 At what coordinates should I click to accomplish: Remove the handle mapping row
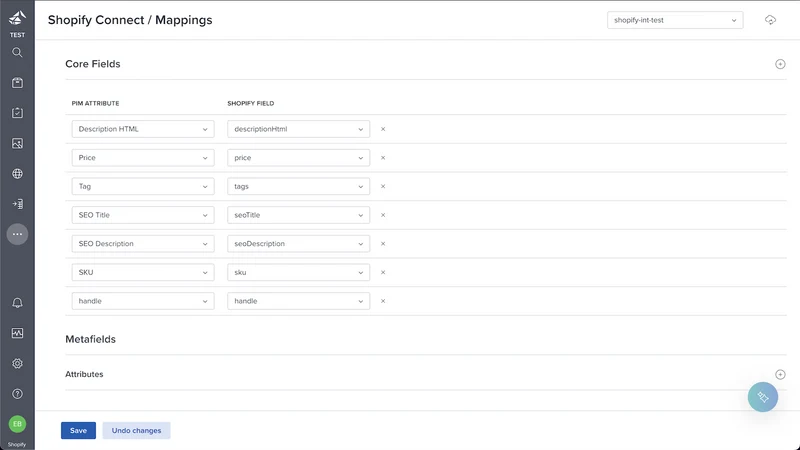[383, 301]
